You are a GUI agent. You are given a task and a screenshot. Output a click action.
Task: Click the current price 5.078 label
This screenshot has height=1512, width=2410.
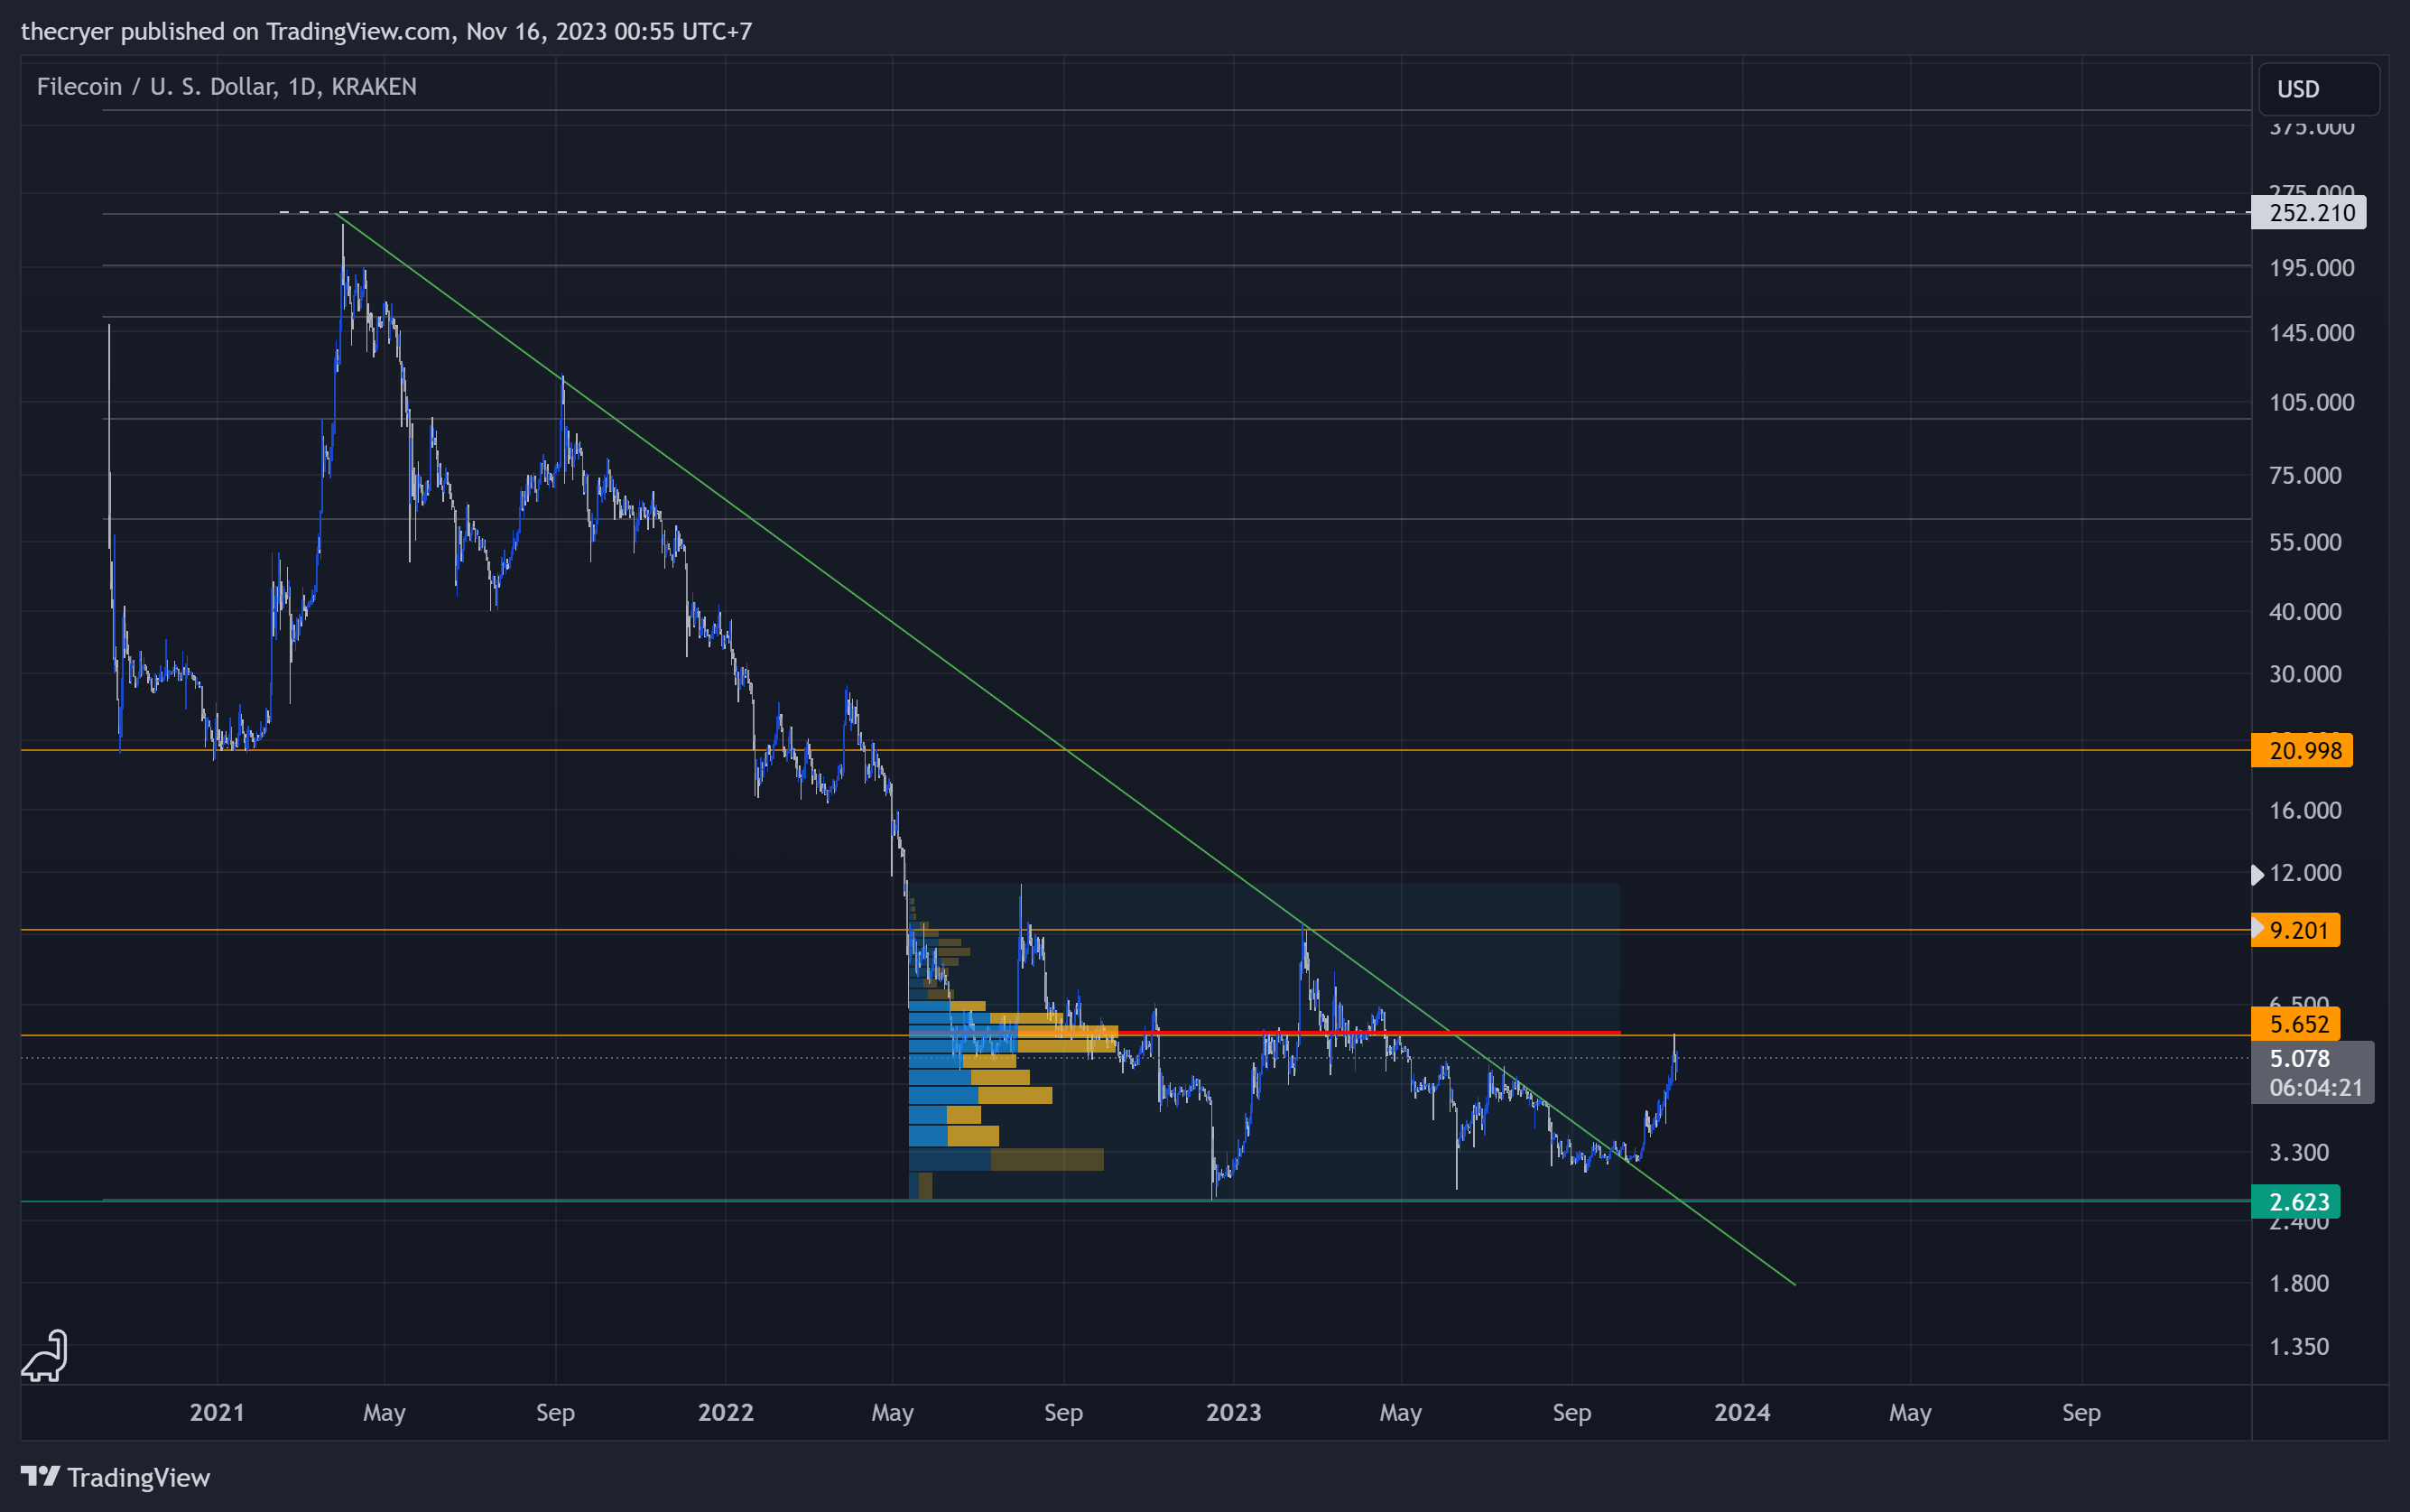[x=2299, y=1059]
